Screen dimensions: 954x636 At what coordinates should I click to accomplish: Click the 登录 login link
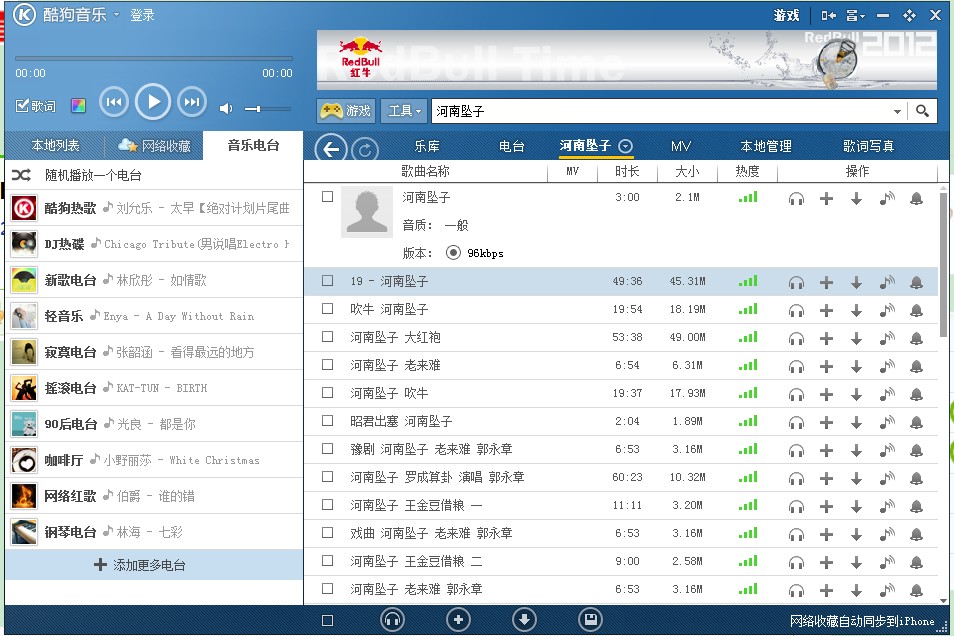coord(142,15)
